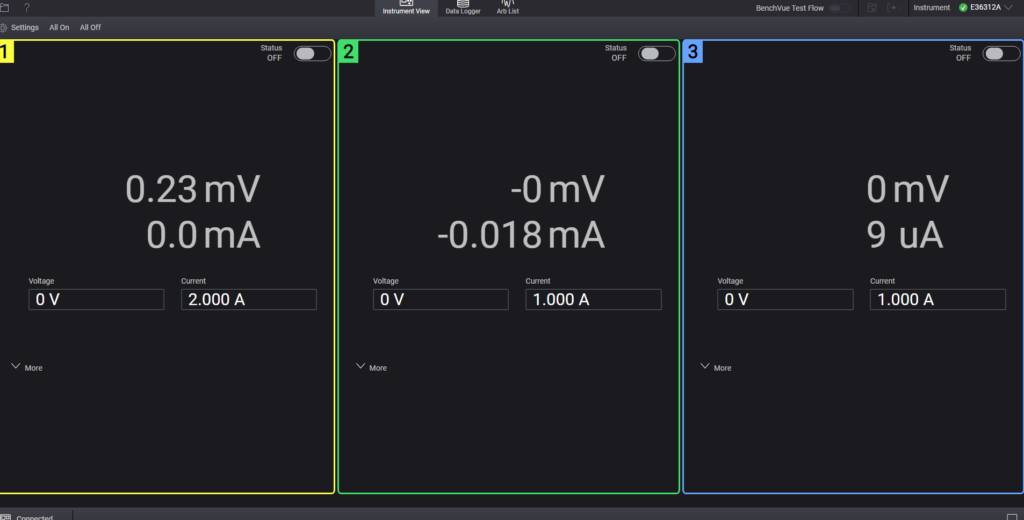Image resolution: width=1024 pixels, height=520 pixels.
Task: Click the Status OFF label on channel 1
Action: pos(272,53)
